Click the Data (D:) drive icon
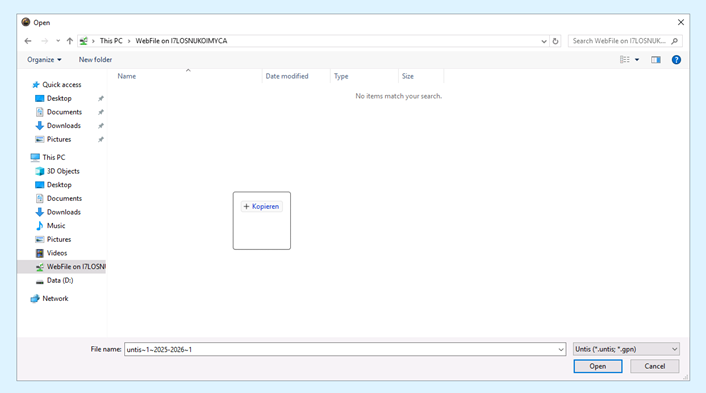Screen dimensions: 706x393 [40, 281]
